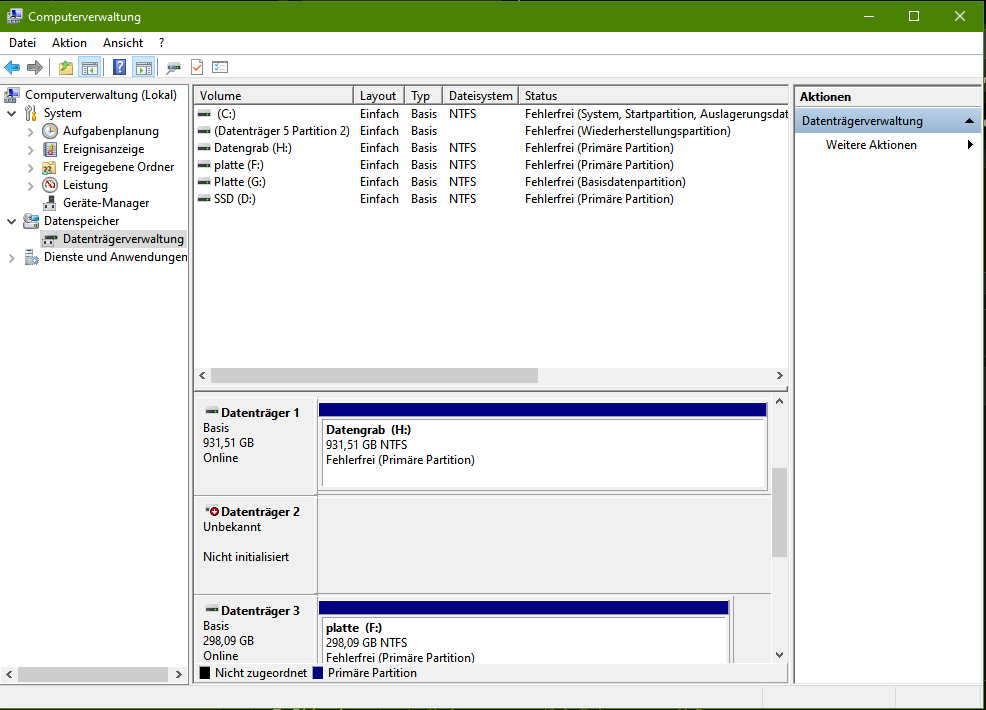Open the ? help menu
This screenshot has width=986, height=710.
(162, 43)
